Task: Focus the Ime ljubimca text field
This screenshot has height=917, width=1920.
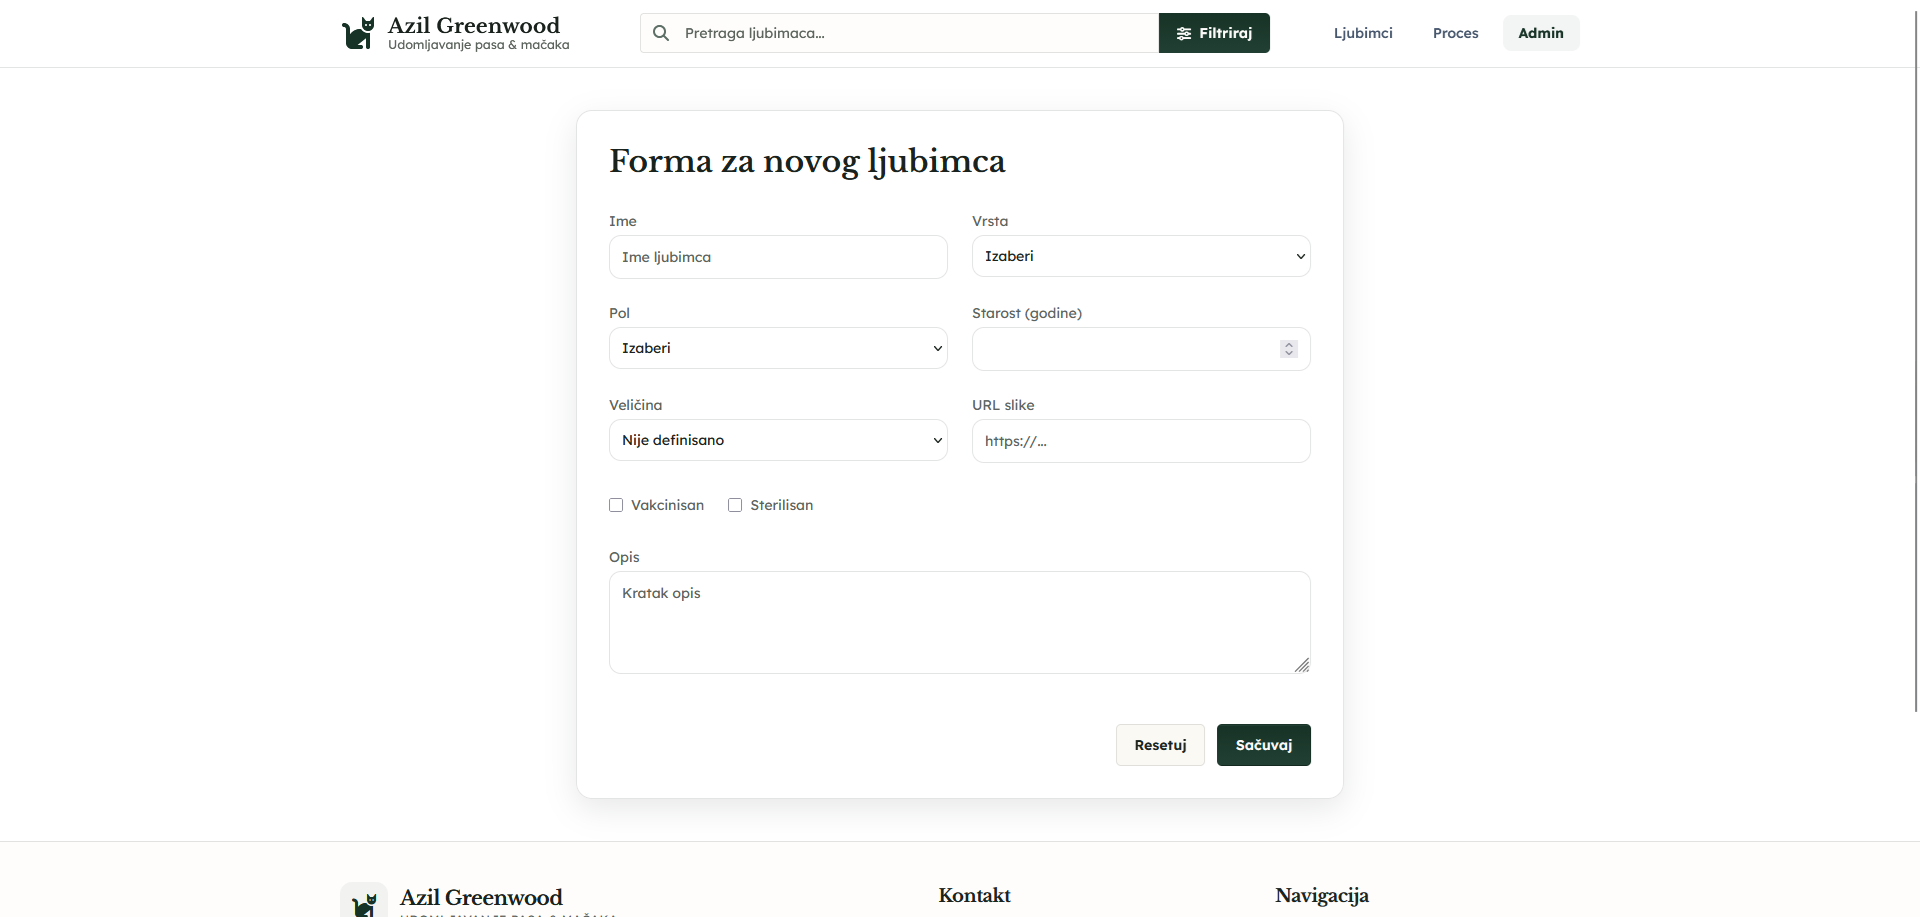Action: [x=777, y=257]
